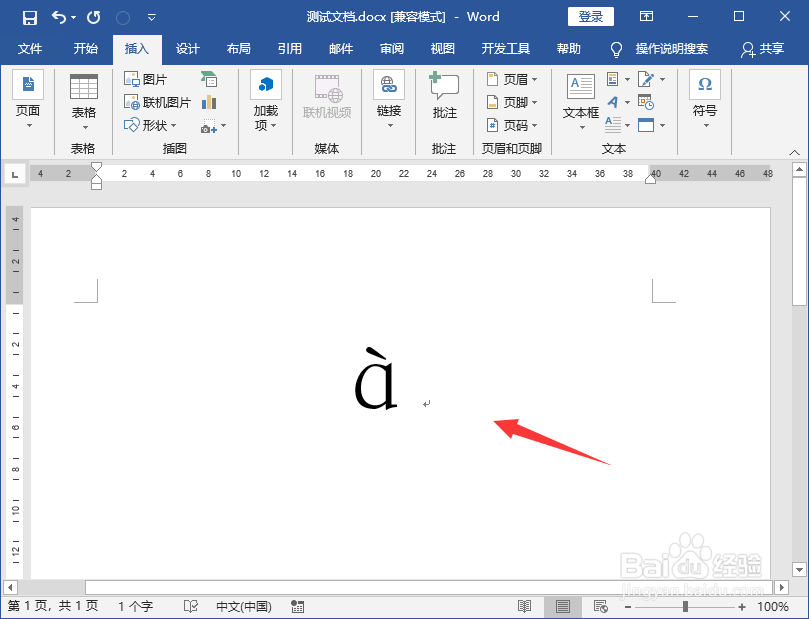Open the 符号 symbol dropdown

[x=705, y=101]
